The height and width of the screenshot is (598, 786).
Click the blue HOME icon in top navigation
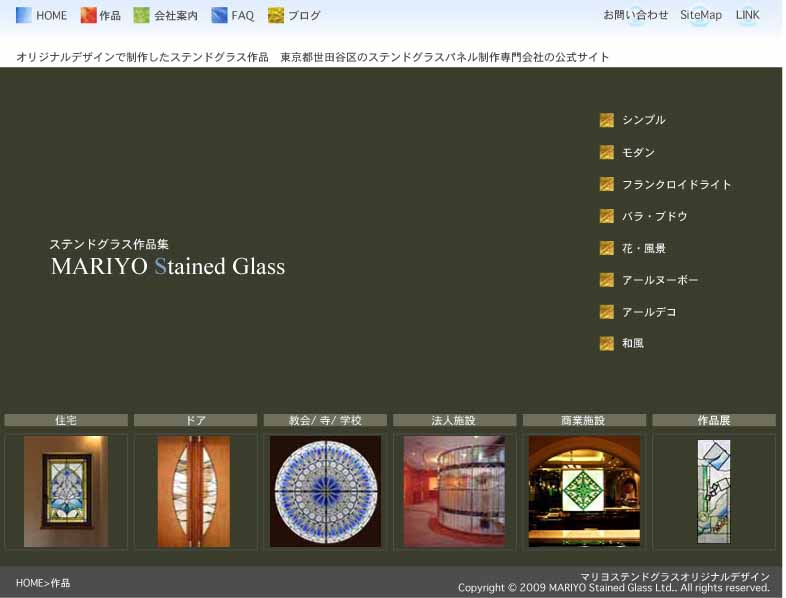(24, 15)
